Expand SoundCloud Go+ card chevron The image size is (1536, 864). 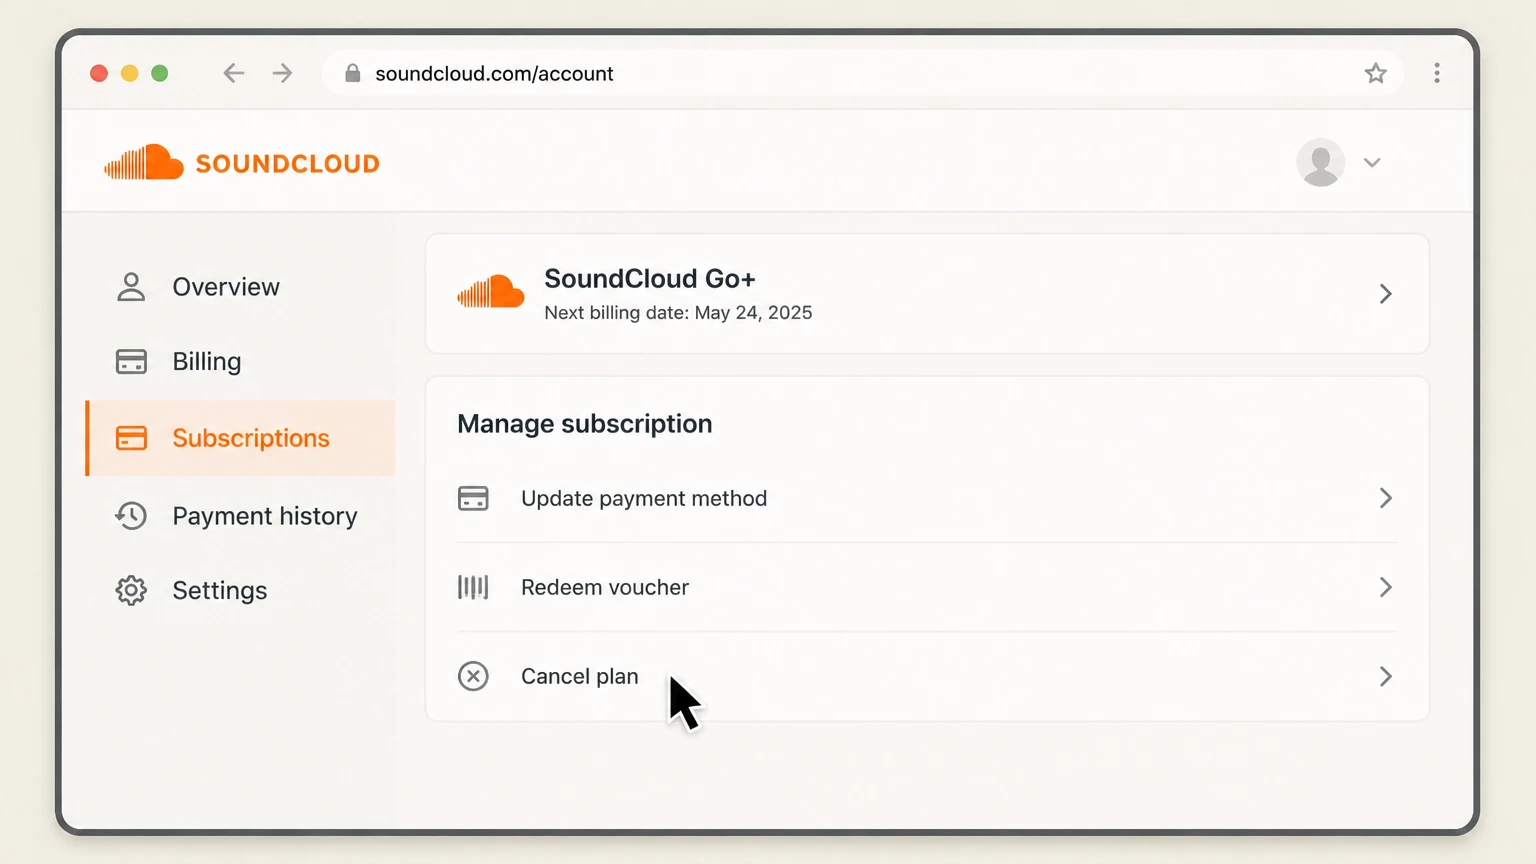tap(1386, 294)
